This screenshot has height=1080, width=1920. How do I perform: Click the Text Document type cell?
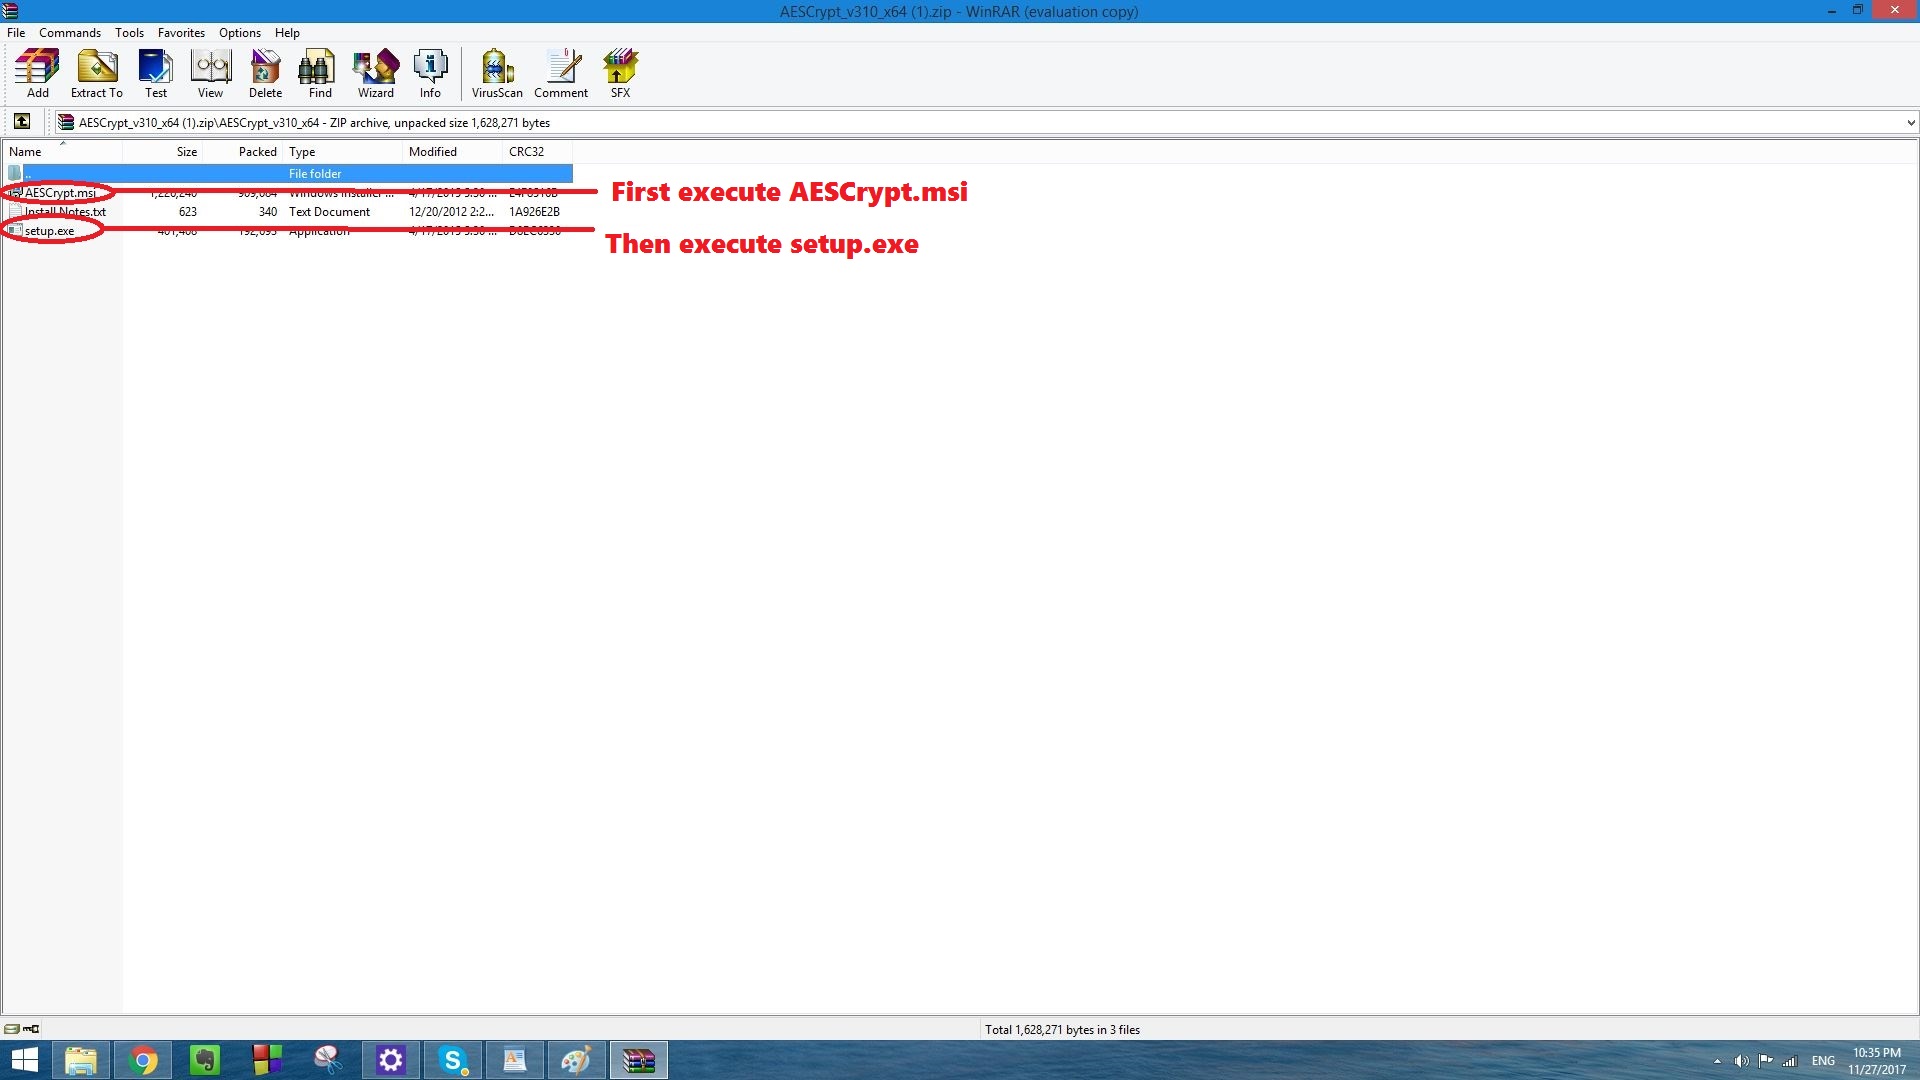tap(329, 212)
